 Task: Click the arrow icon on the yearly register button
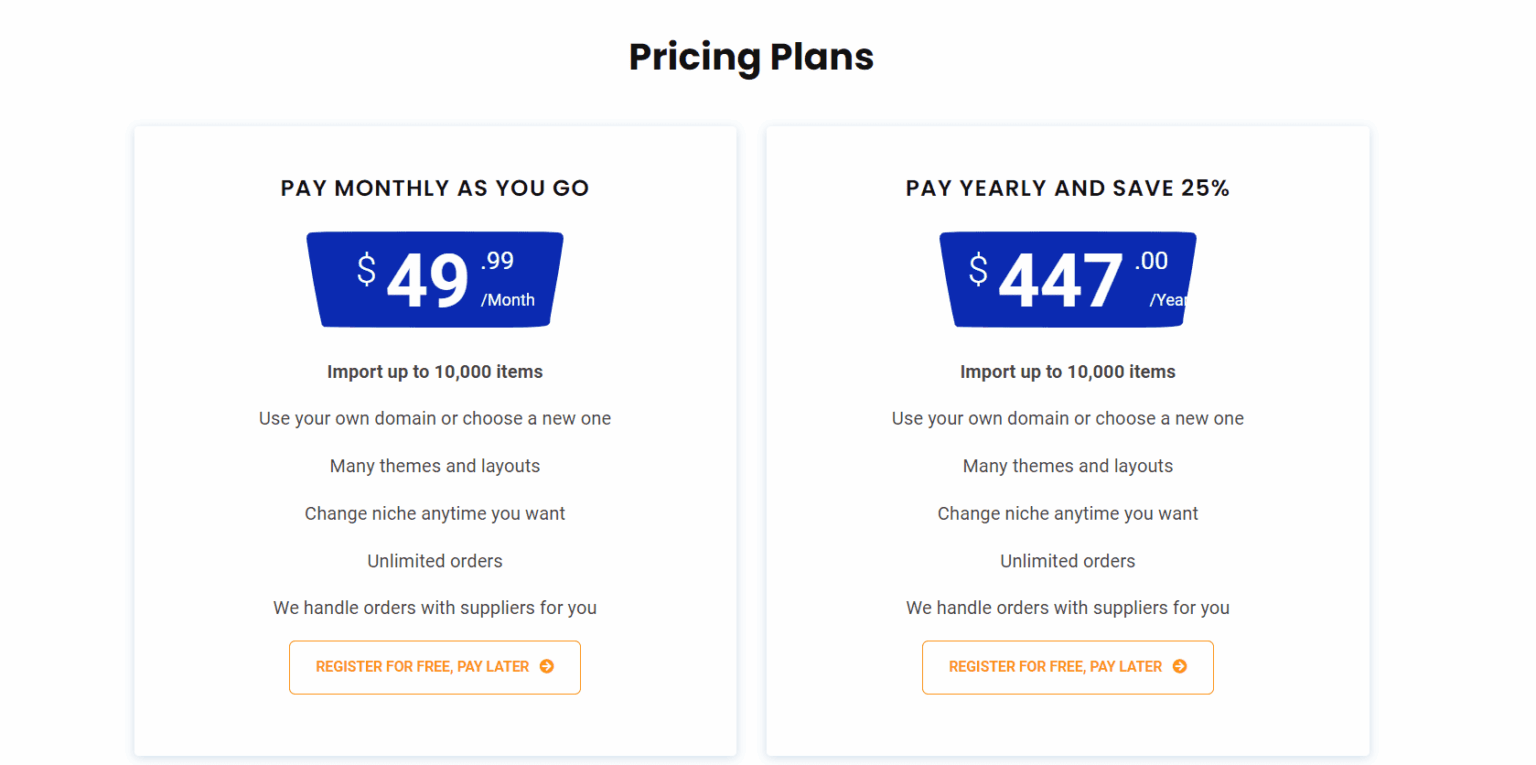[1181, 666]
